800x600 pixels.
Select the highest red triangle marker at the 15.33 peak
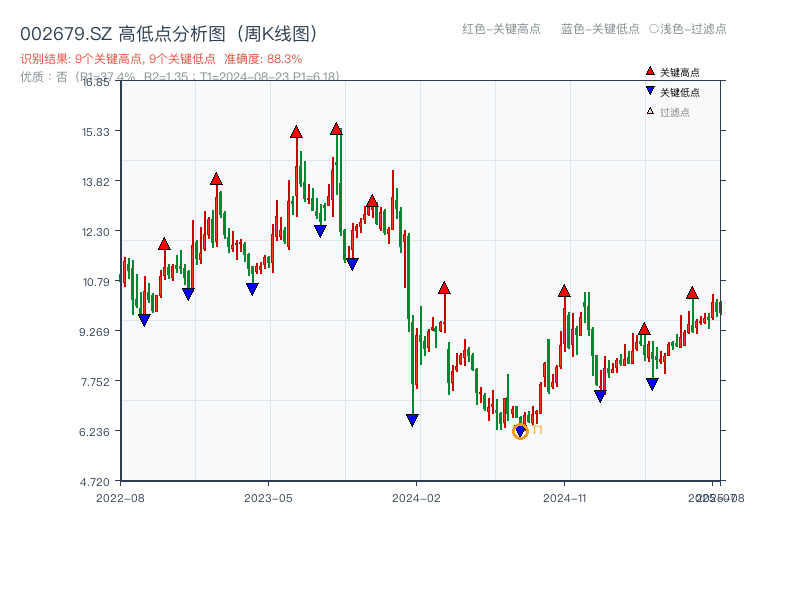pyautogui.click(x=337, y=128)
